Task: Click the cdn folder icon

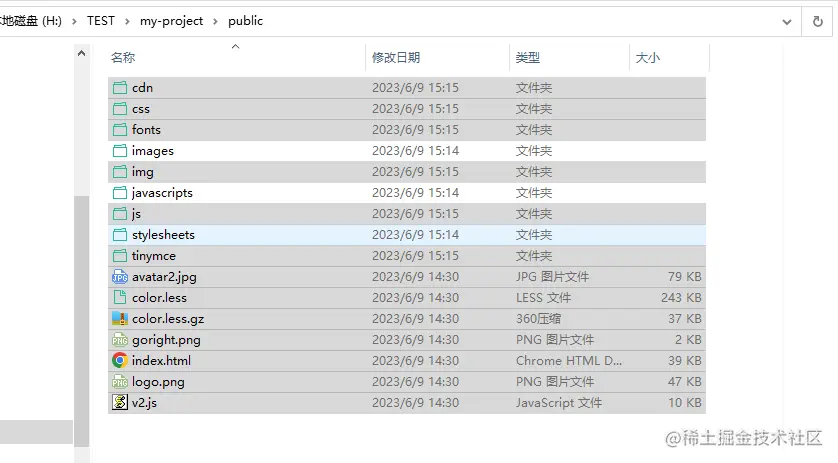Action: pyautogui.click(x=120, y=88)
